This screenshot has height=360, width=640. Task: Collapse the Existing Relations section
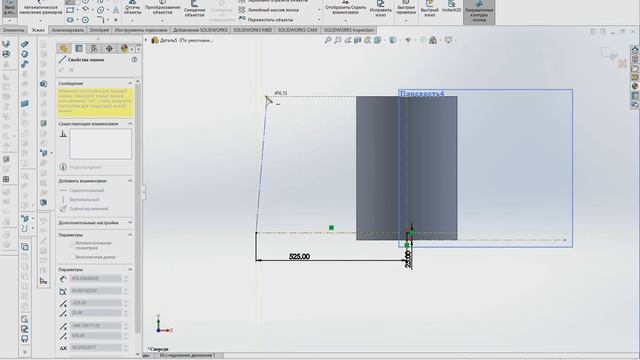click(130, 123)
